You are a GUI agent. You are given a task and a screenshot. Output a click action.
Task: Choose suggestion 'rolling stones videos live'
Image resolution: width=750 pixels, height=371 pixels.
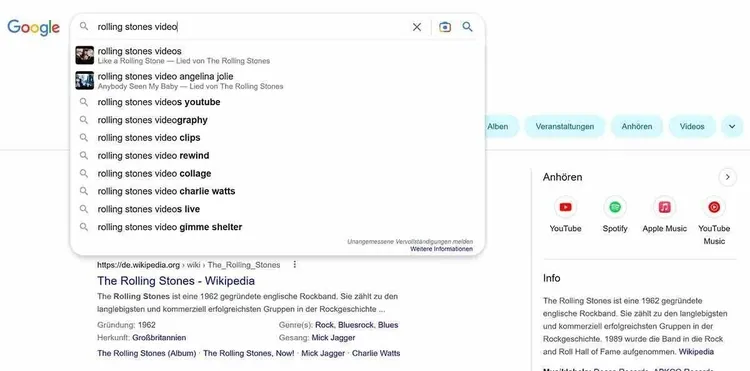(x=277, y=209)
